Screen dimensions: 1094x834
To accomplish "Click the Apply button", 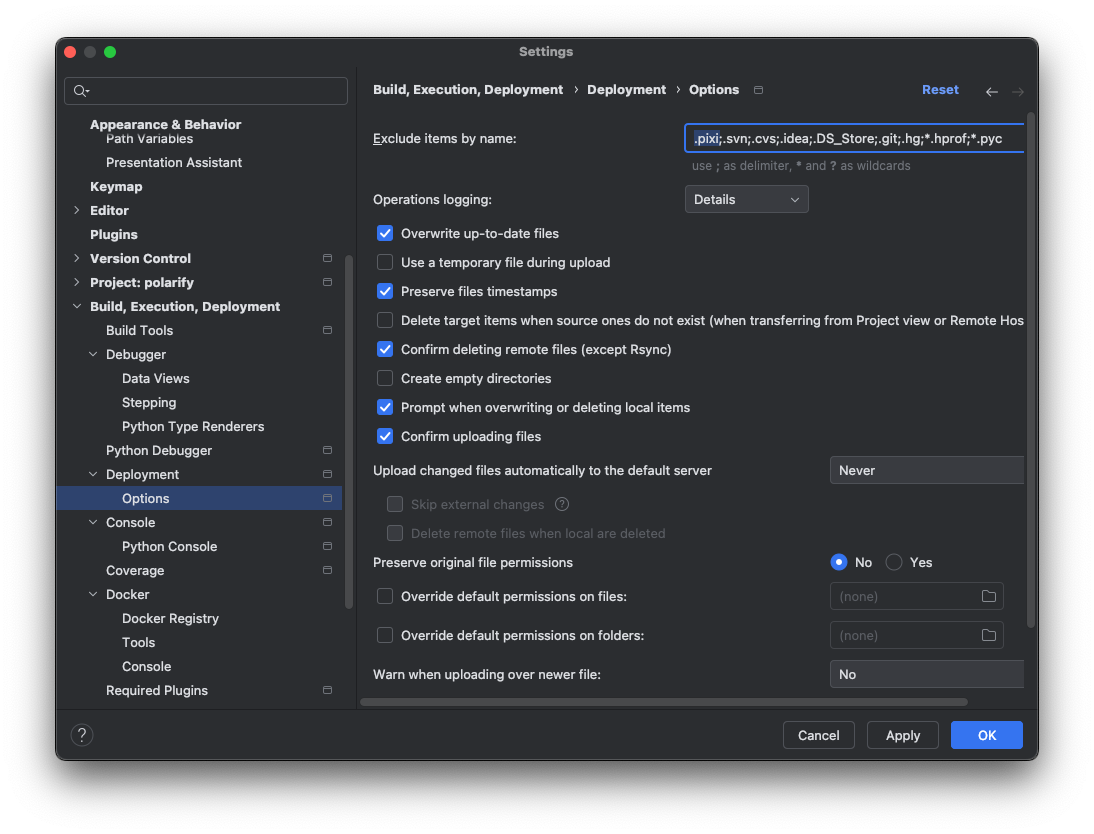I will (903, 735).
